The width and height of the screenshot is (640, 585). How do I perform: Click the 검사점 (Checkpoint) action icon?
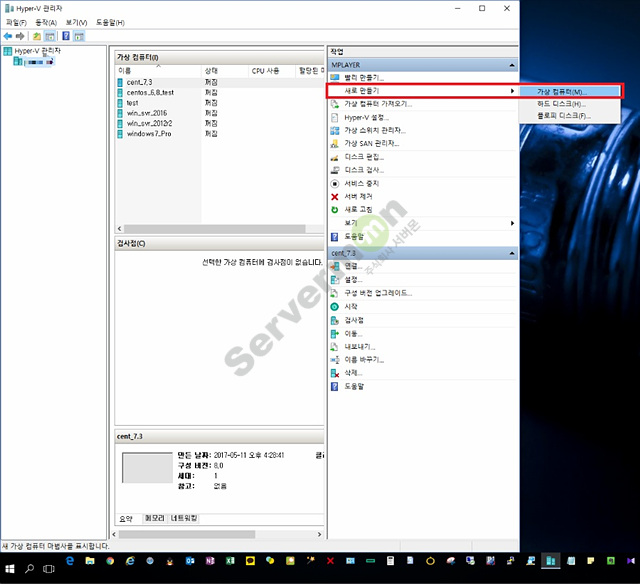335,320
